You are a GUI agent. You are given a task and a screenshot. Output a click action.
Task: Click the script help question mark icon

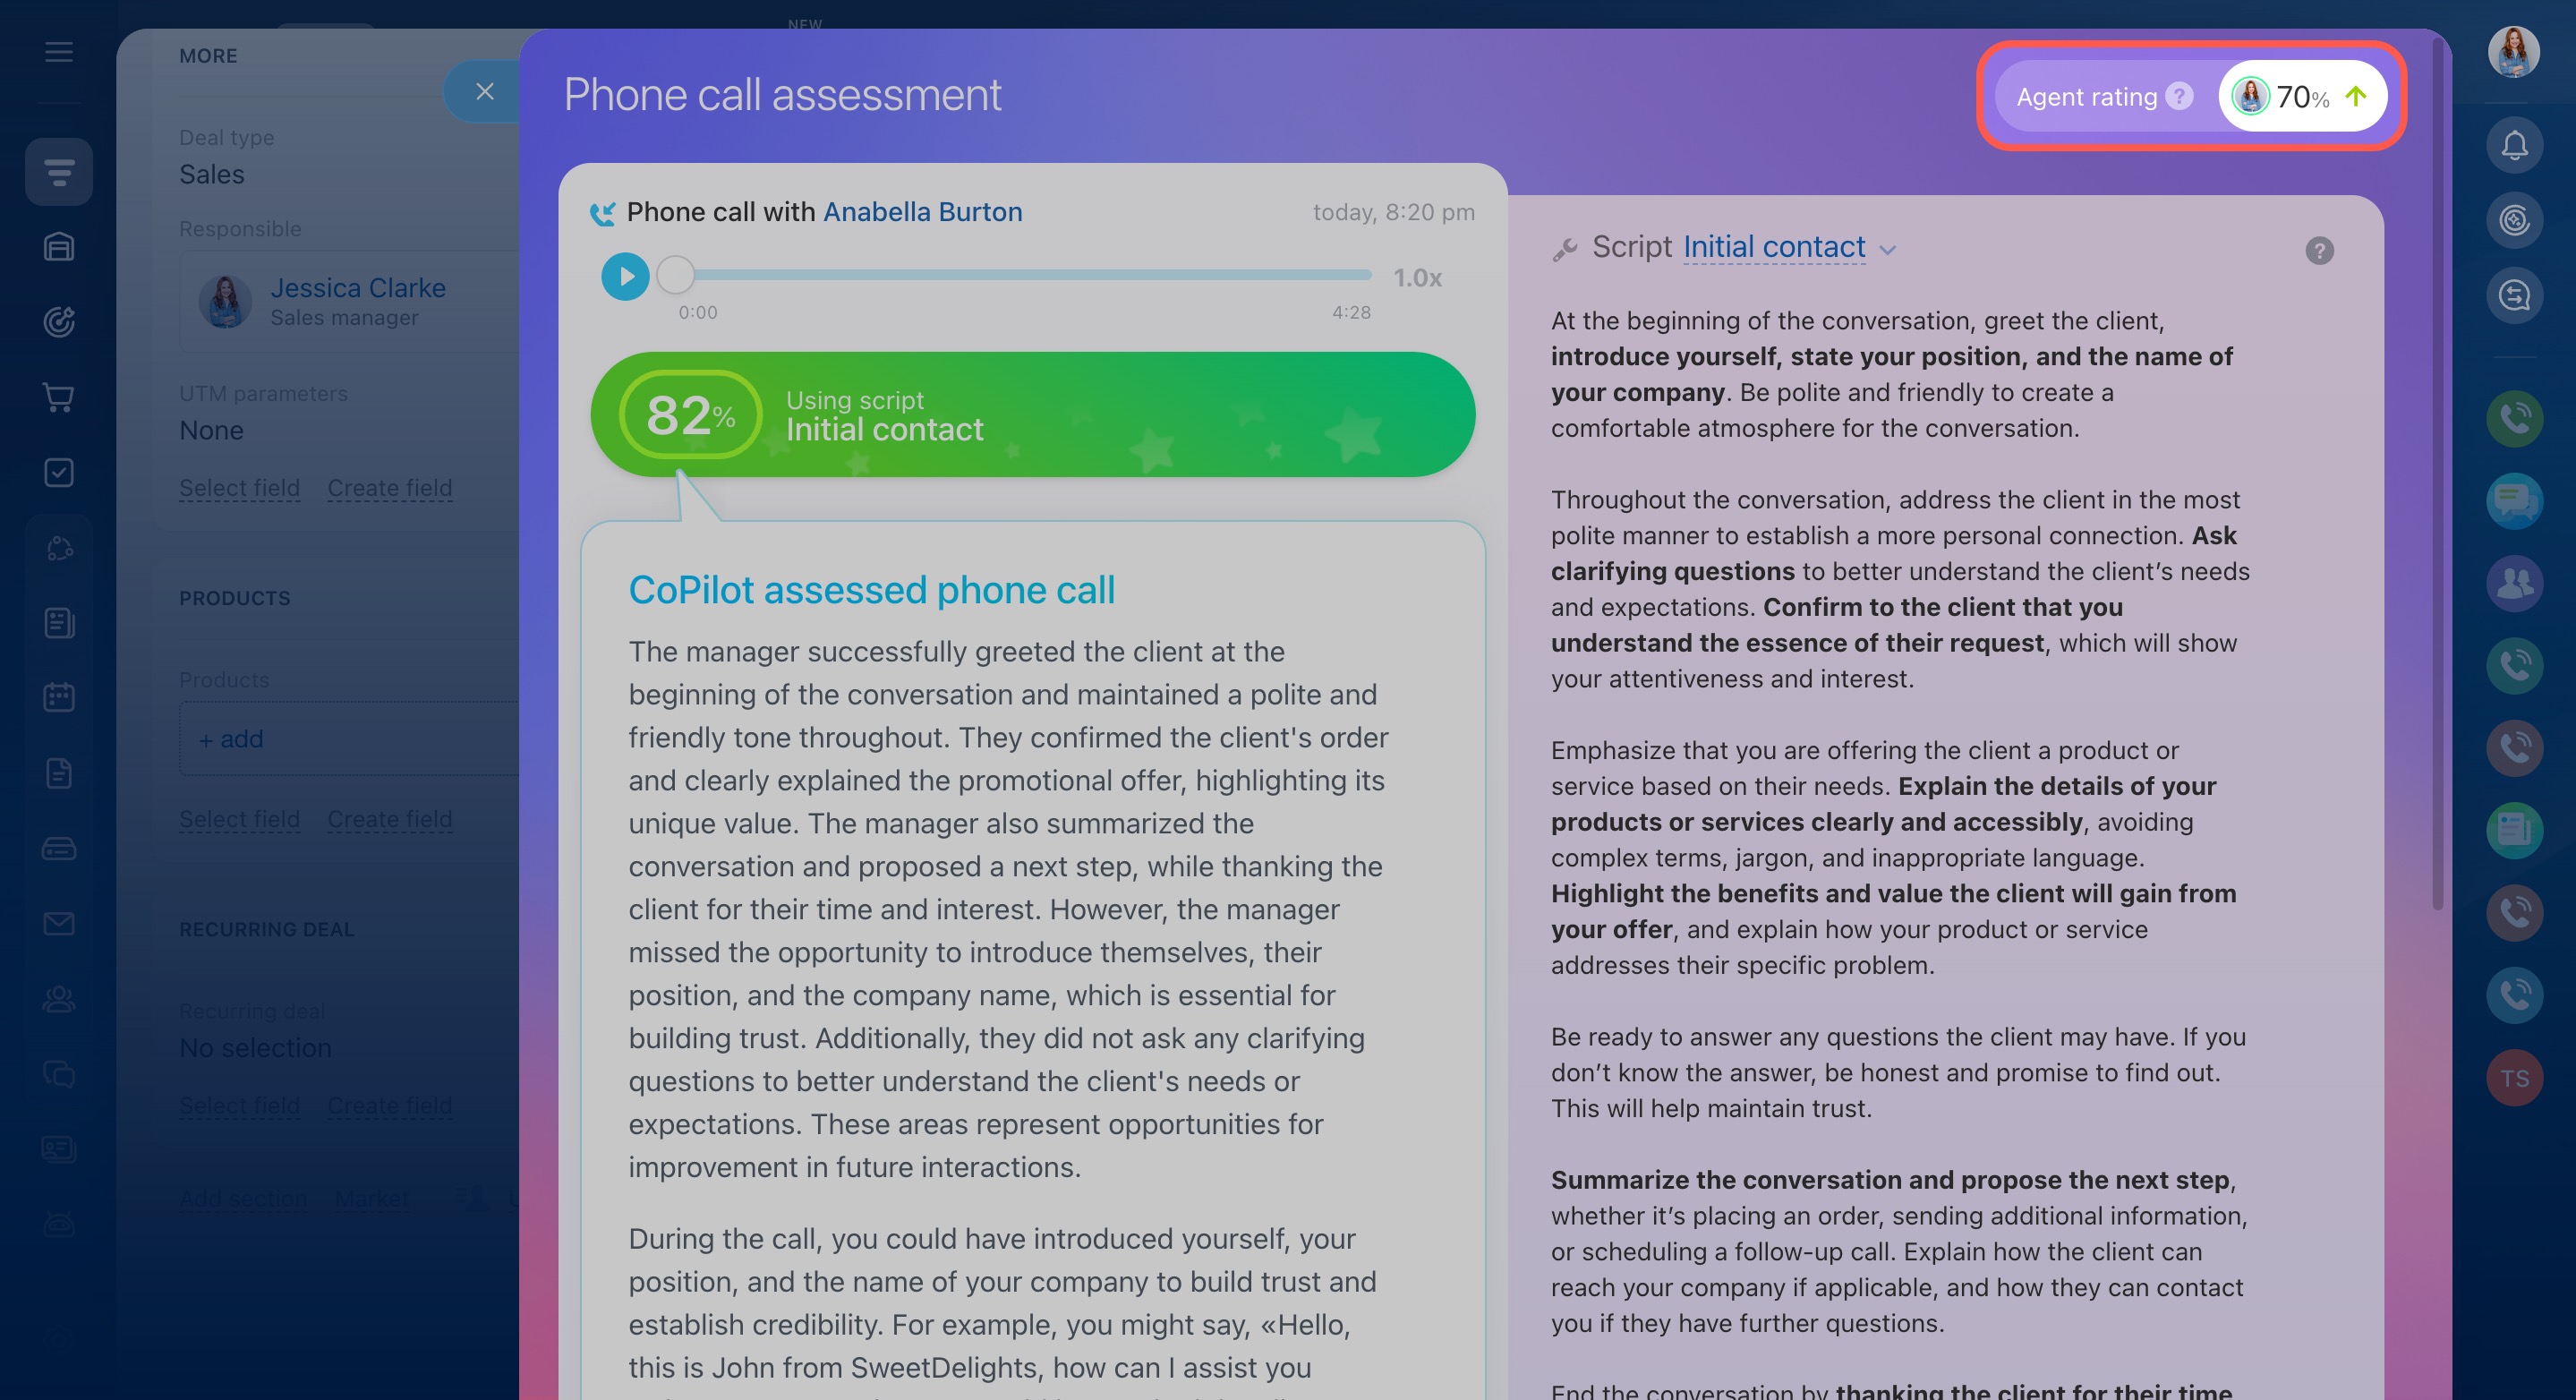click(2319, 250)
